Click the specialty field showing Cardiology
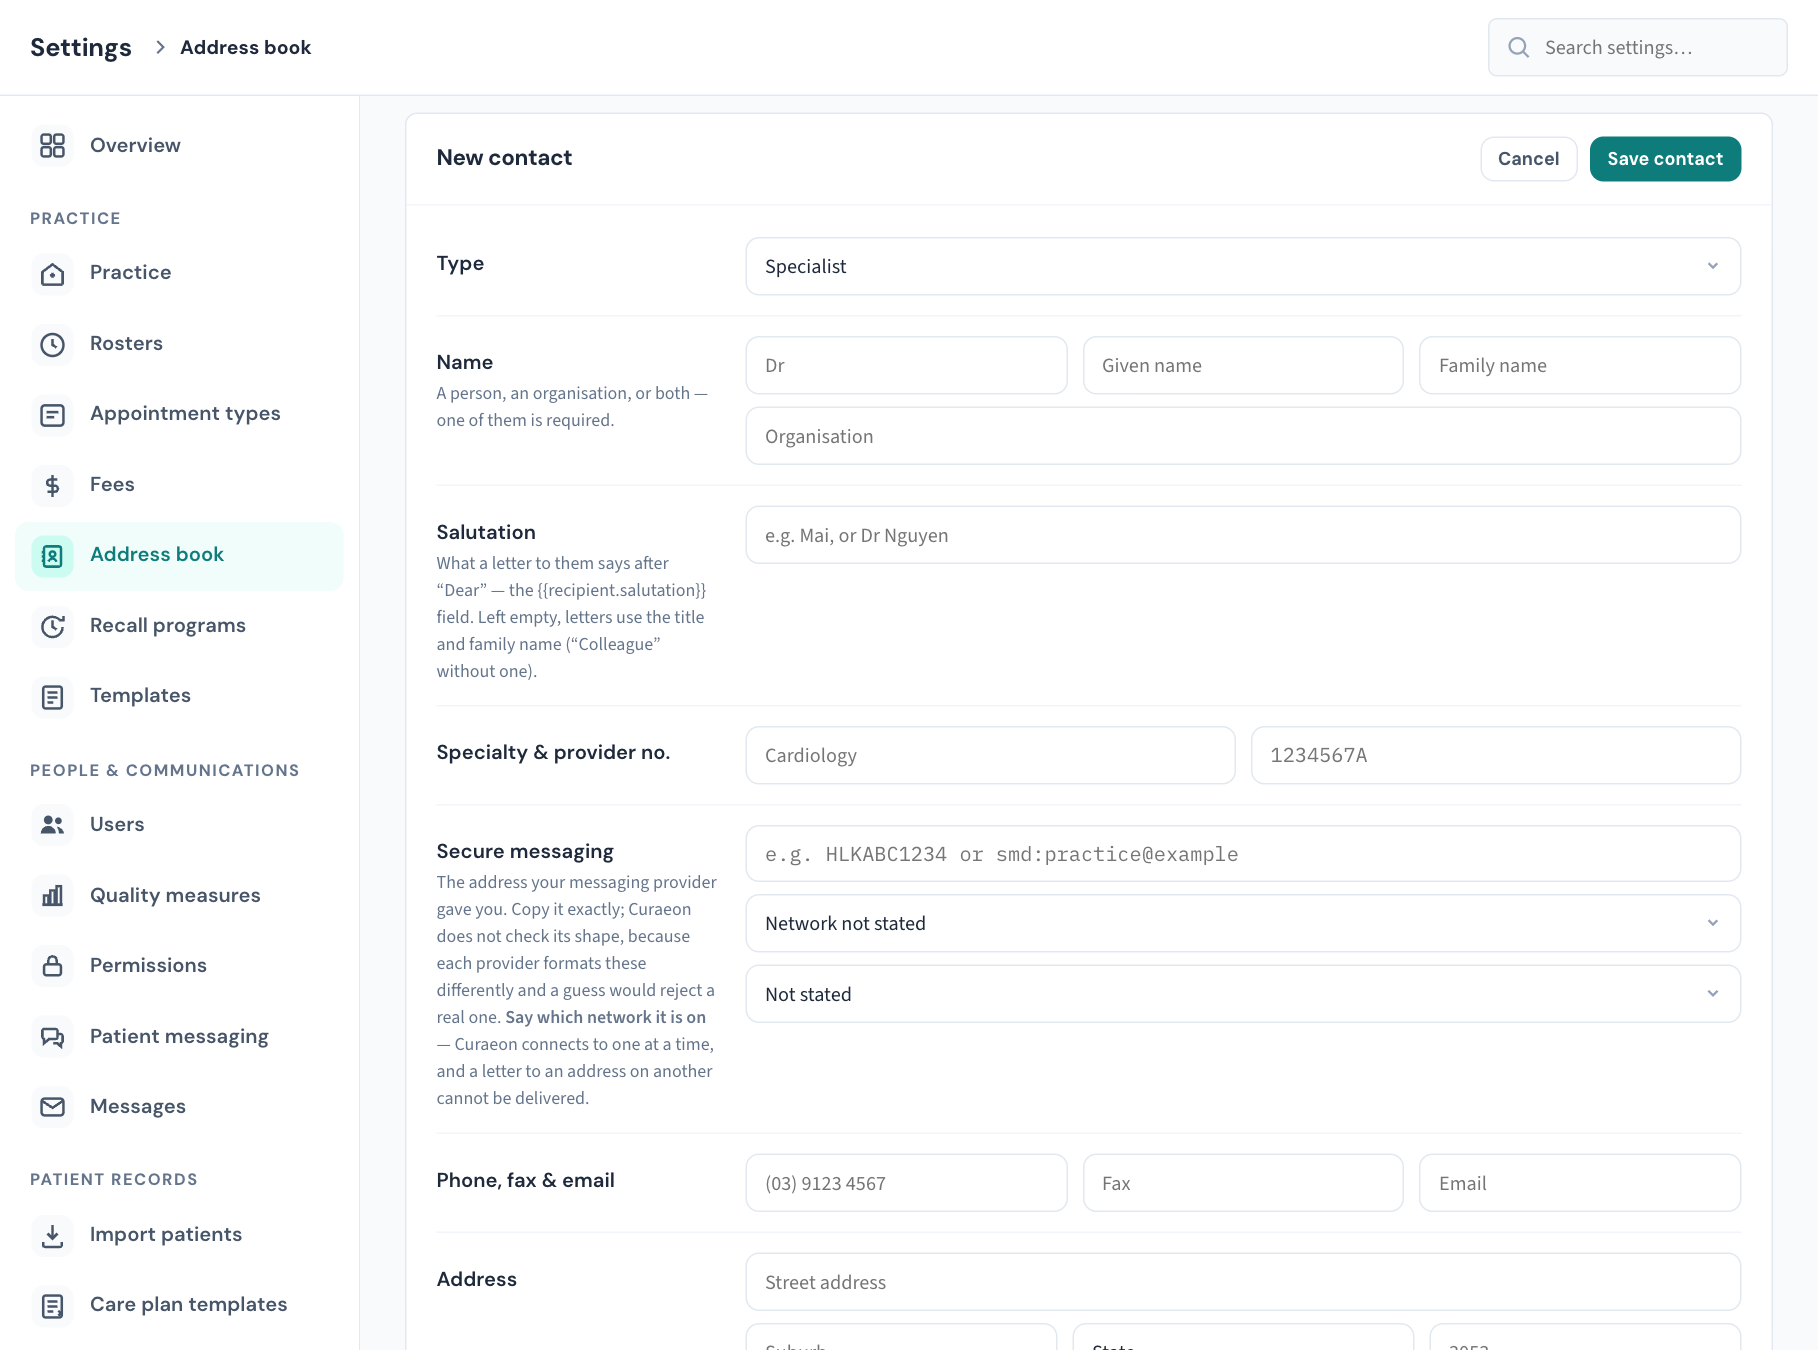The height and width of the screenshot is (1350, 1818). (x=990, y=755)
